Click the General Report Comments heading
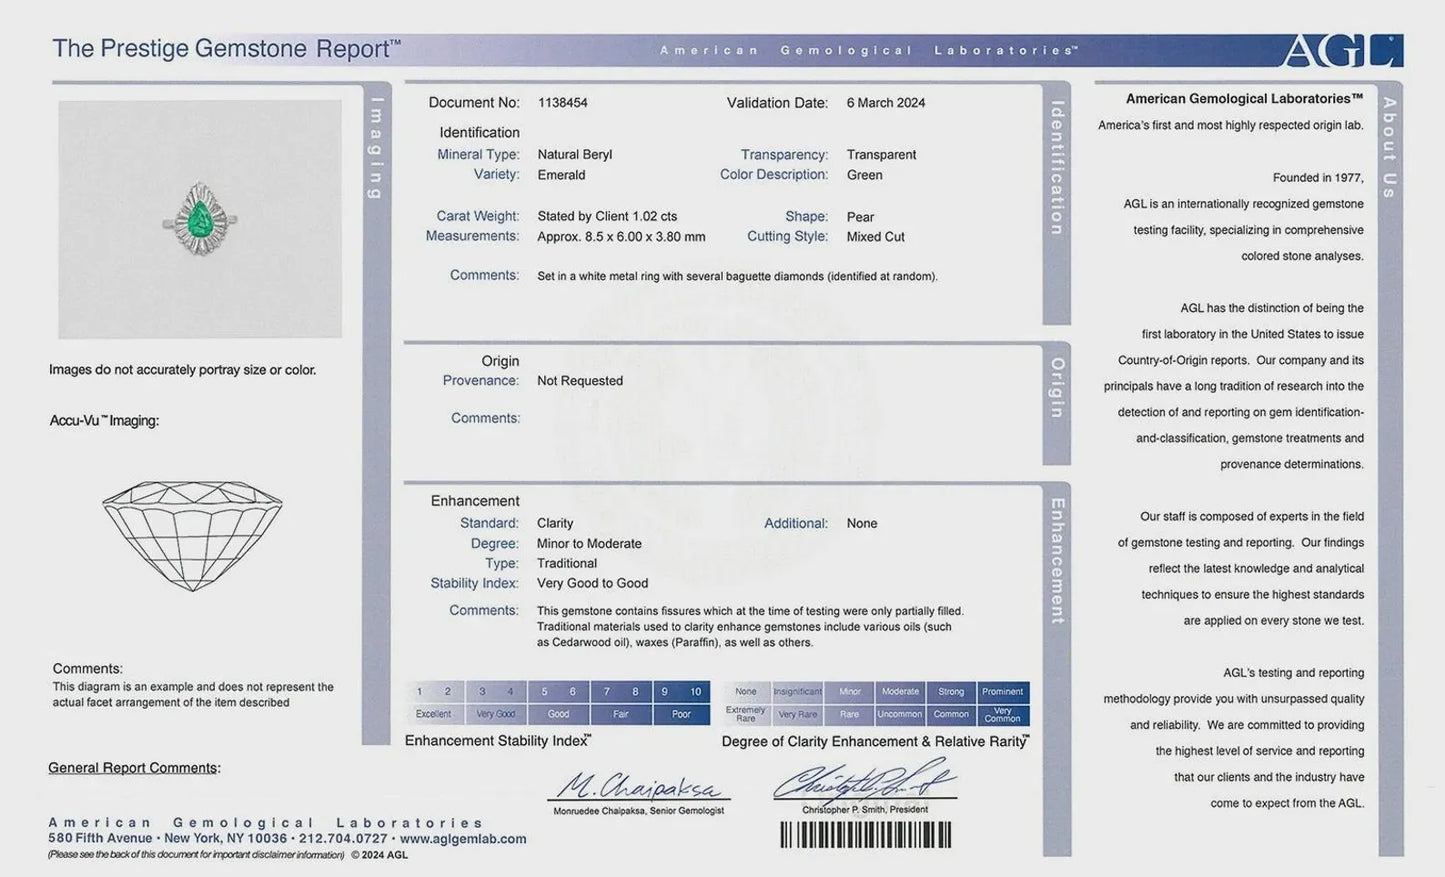Screen dimensions: 1445x877 tap(133, 768)
